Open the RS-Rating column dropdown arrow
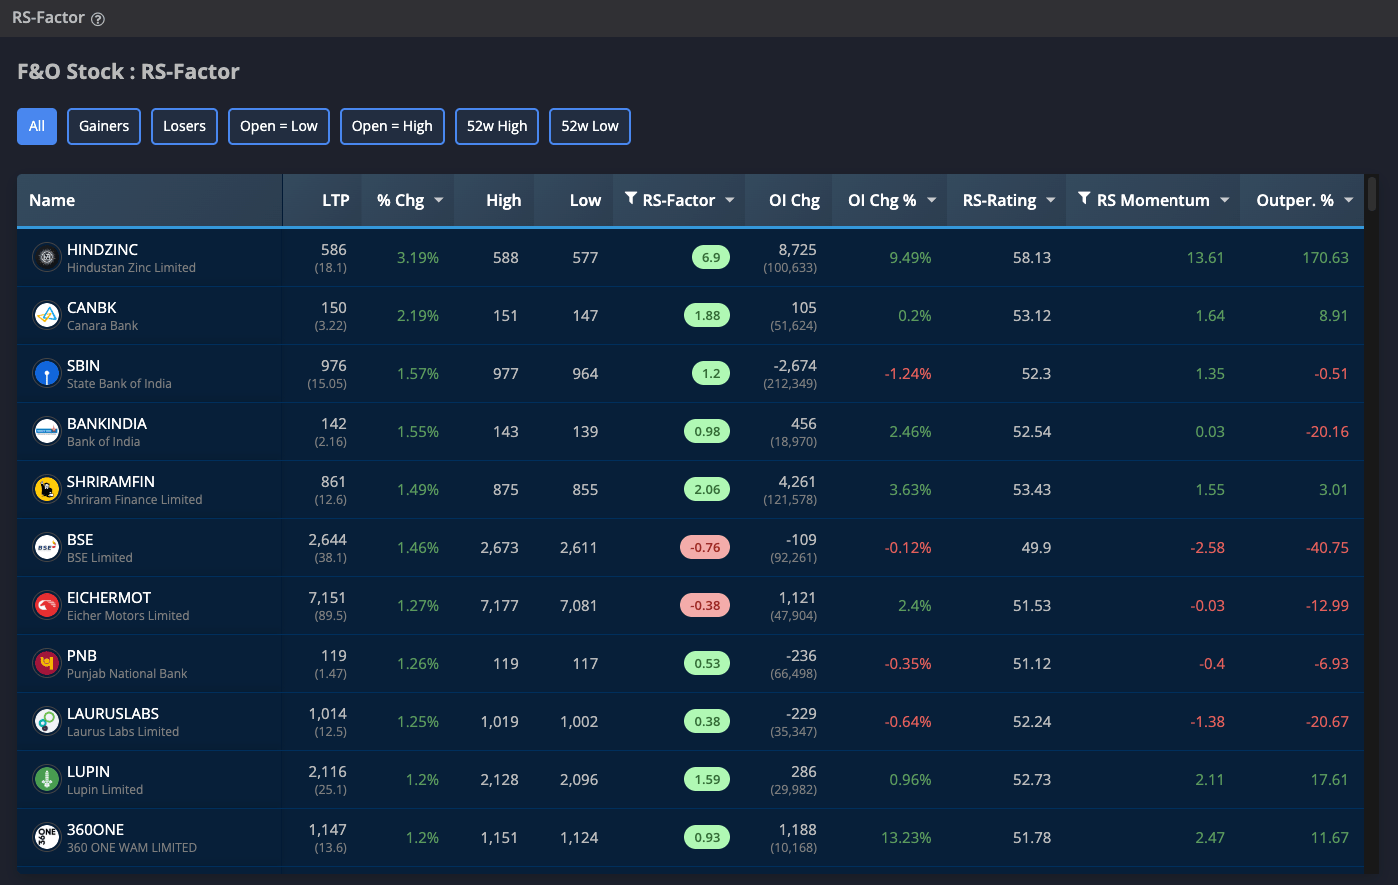 point(1050,200)
